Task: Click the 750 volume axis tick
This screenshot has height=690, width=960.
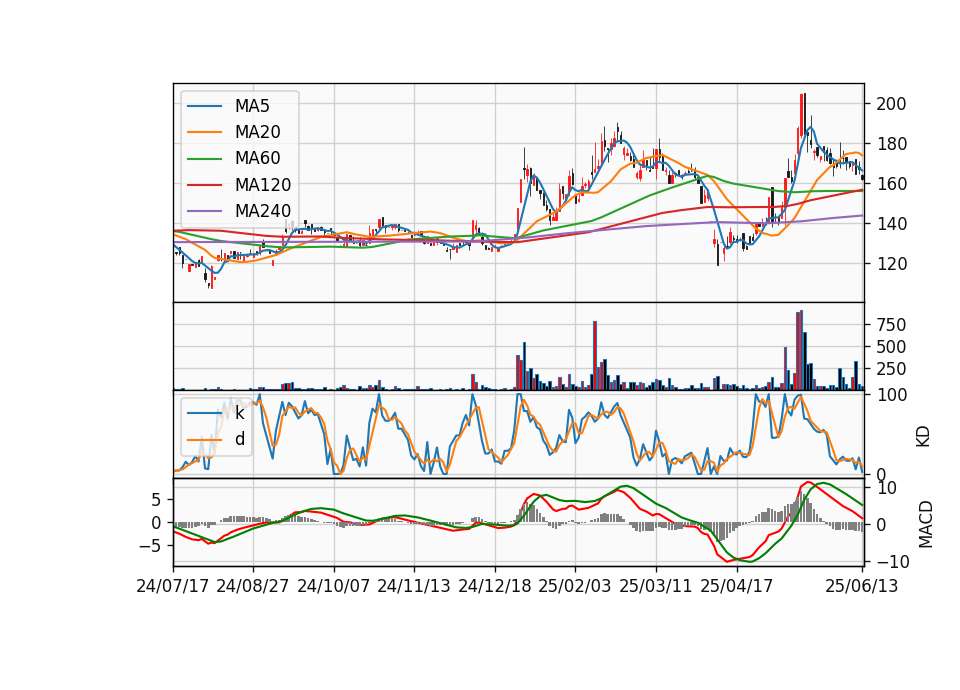Action: click(891, 325)
